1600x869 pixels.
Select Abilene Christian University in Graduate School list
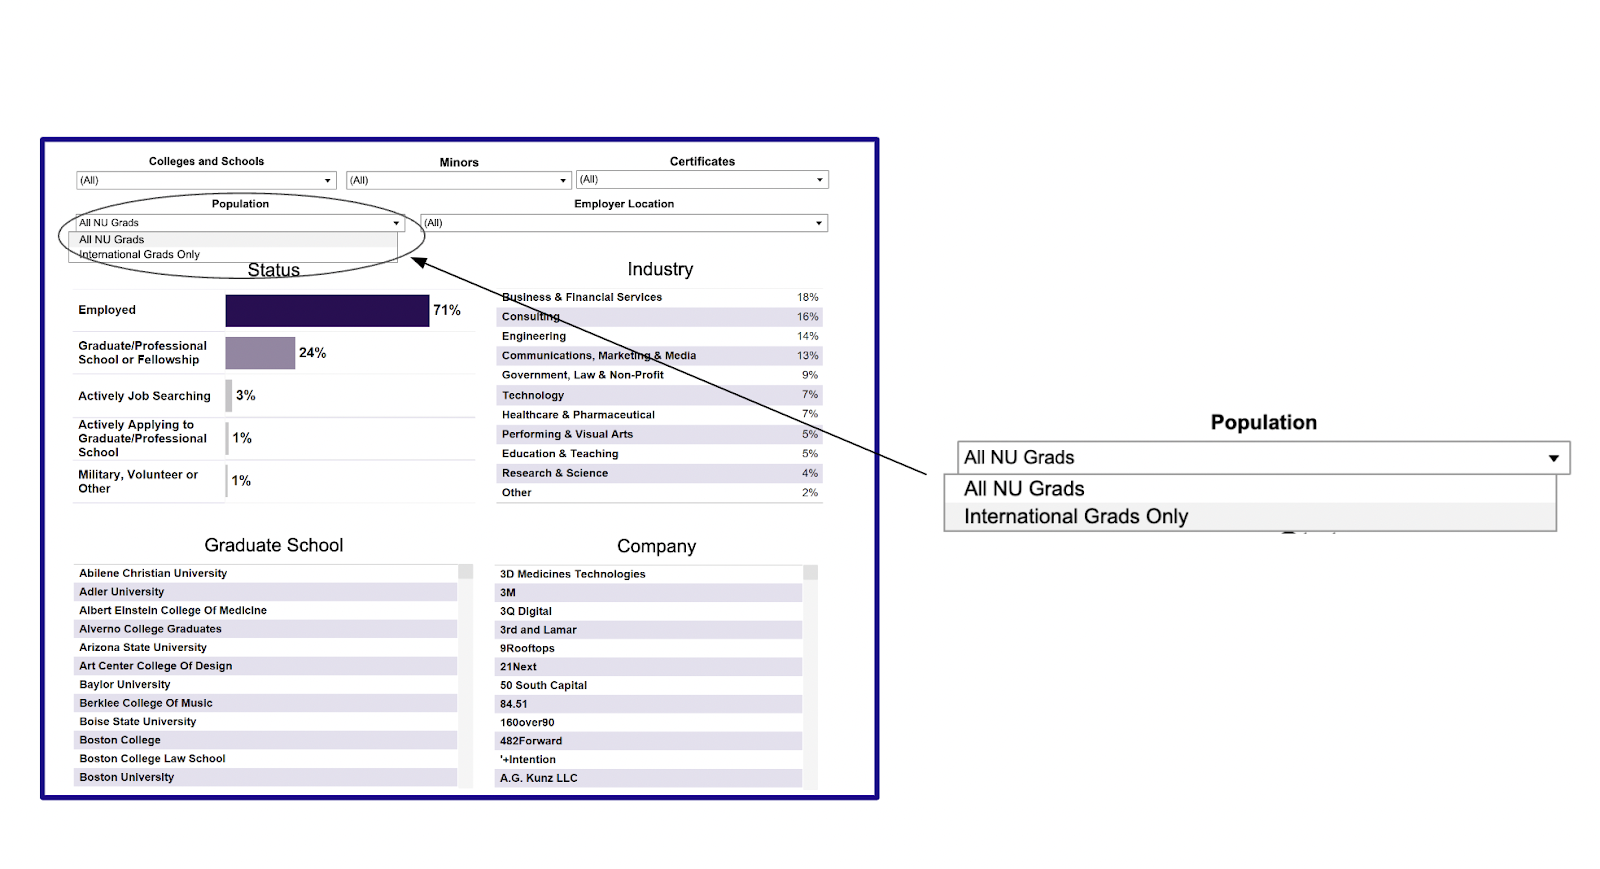(266, 574)
